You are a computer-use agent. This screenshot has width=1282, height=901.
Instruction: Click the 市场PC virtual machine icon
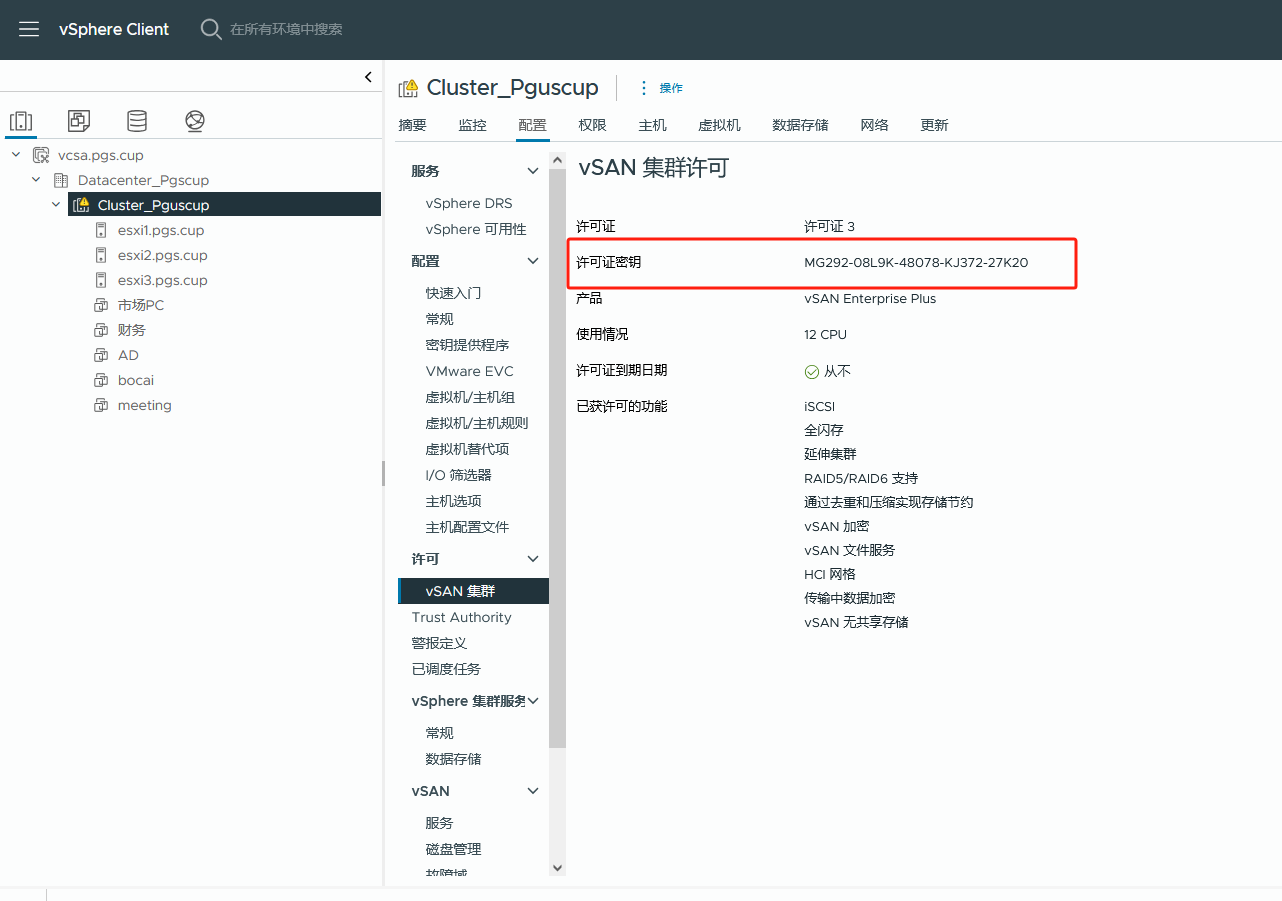pyautogui.click(x=101, y=305)
